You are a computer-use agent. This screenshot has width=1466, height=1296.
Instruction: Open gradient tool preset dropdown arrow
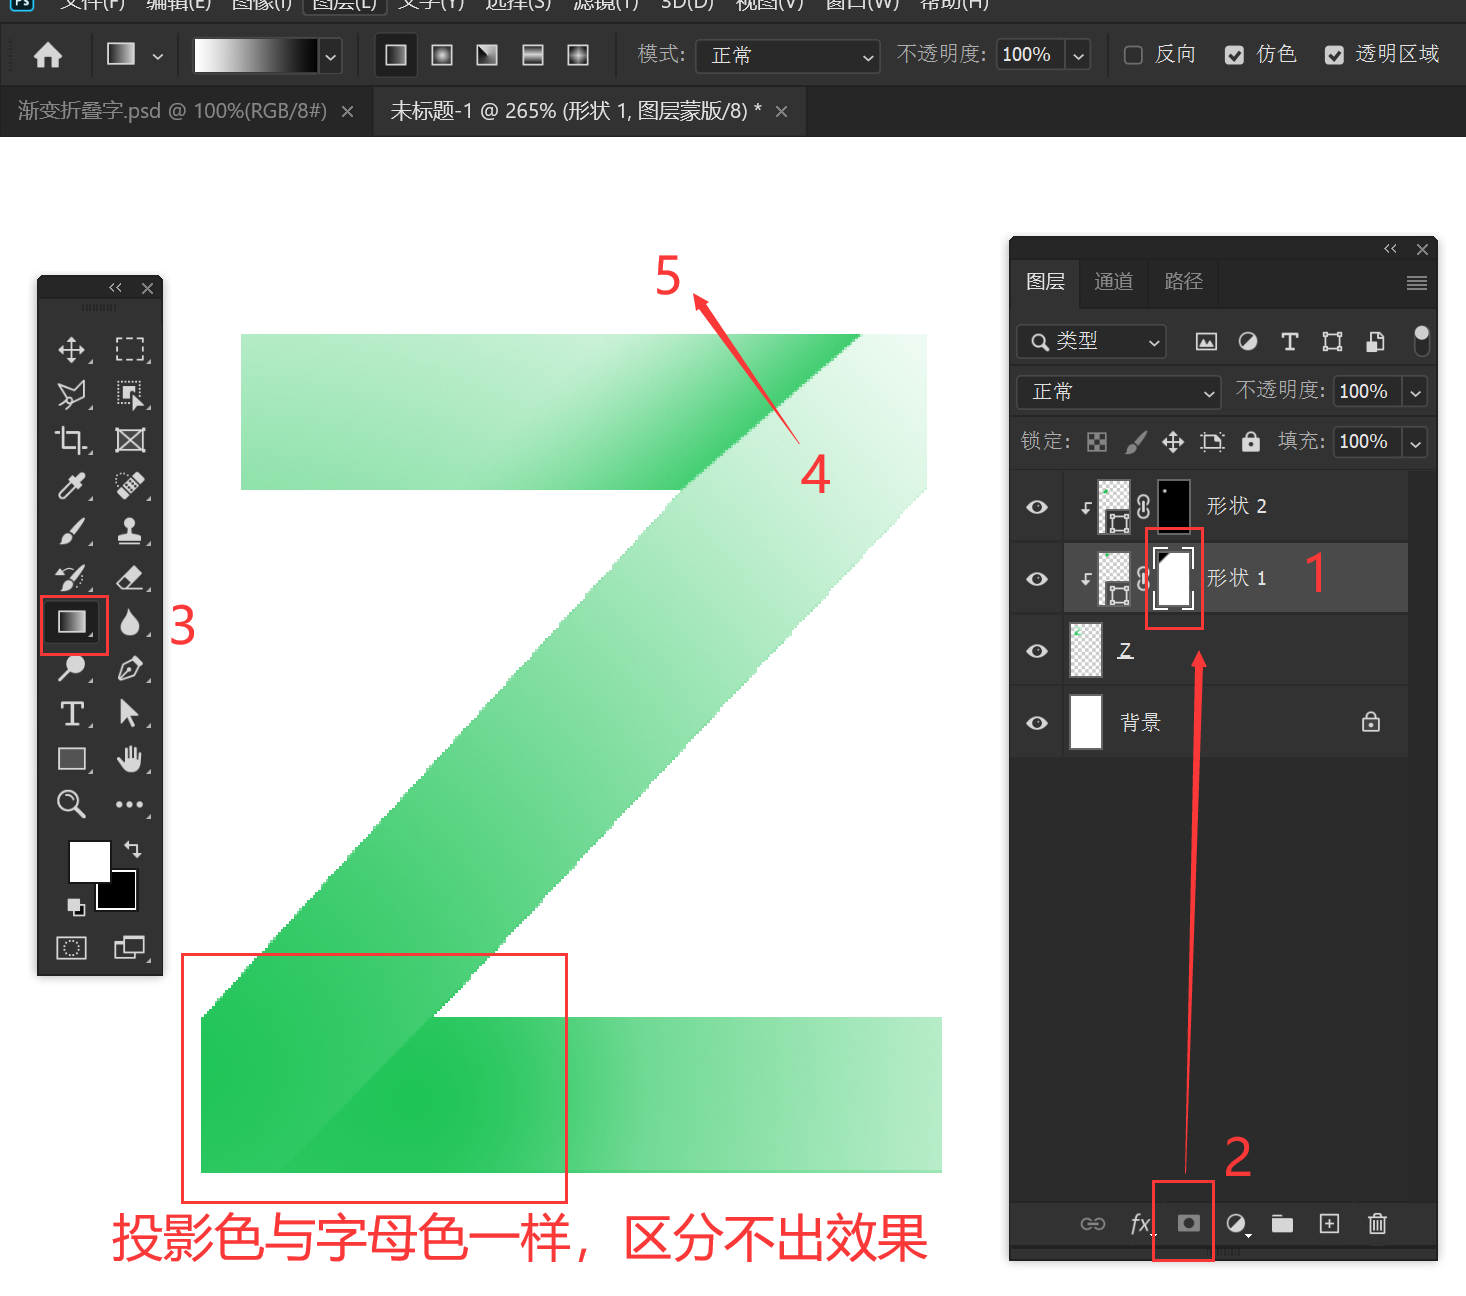tap(158, 56)
